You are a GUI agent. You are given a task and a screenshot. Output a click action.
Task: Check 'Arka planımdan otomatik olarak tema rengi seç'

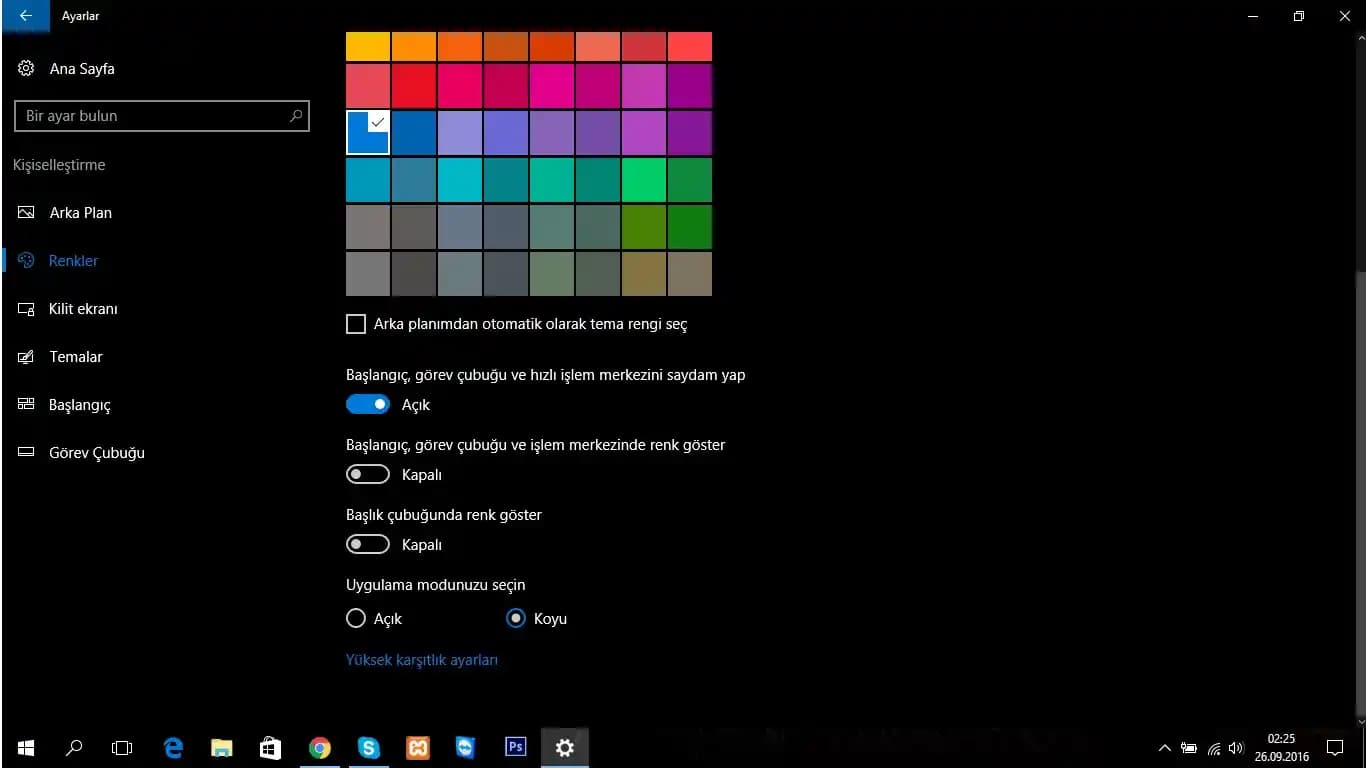pyautogui.click(x=356, y=324)
